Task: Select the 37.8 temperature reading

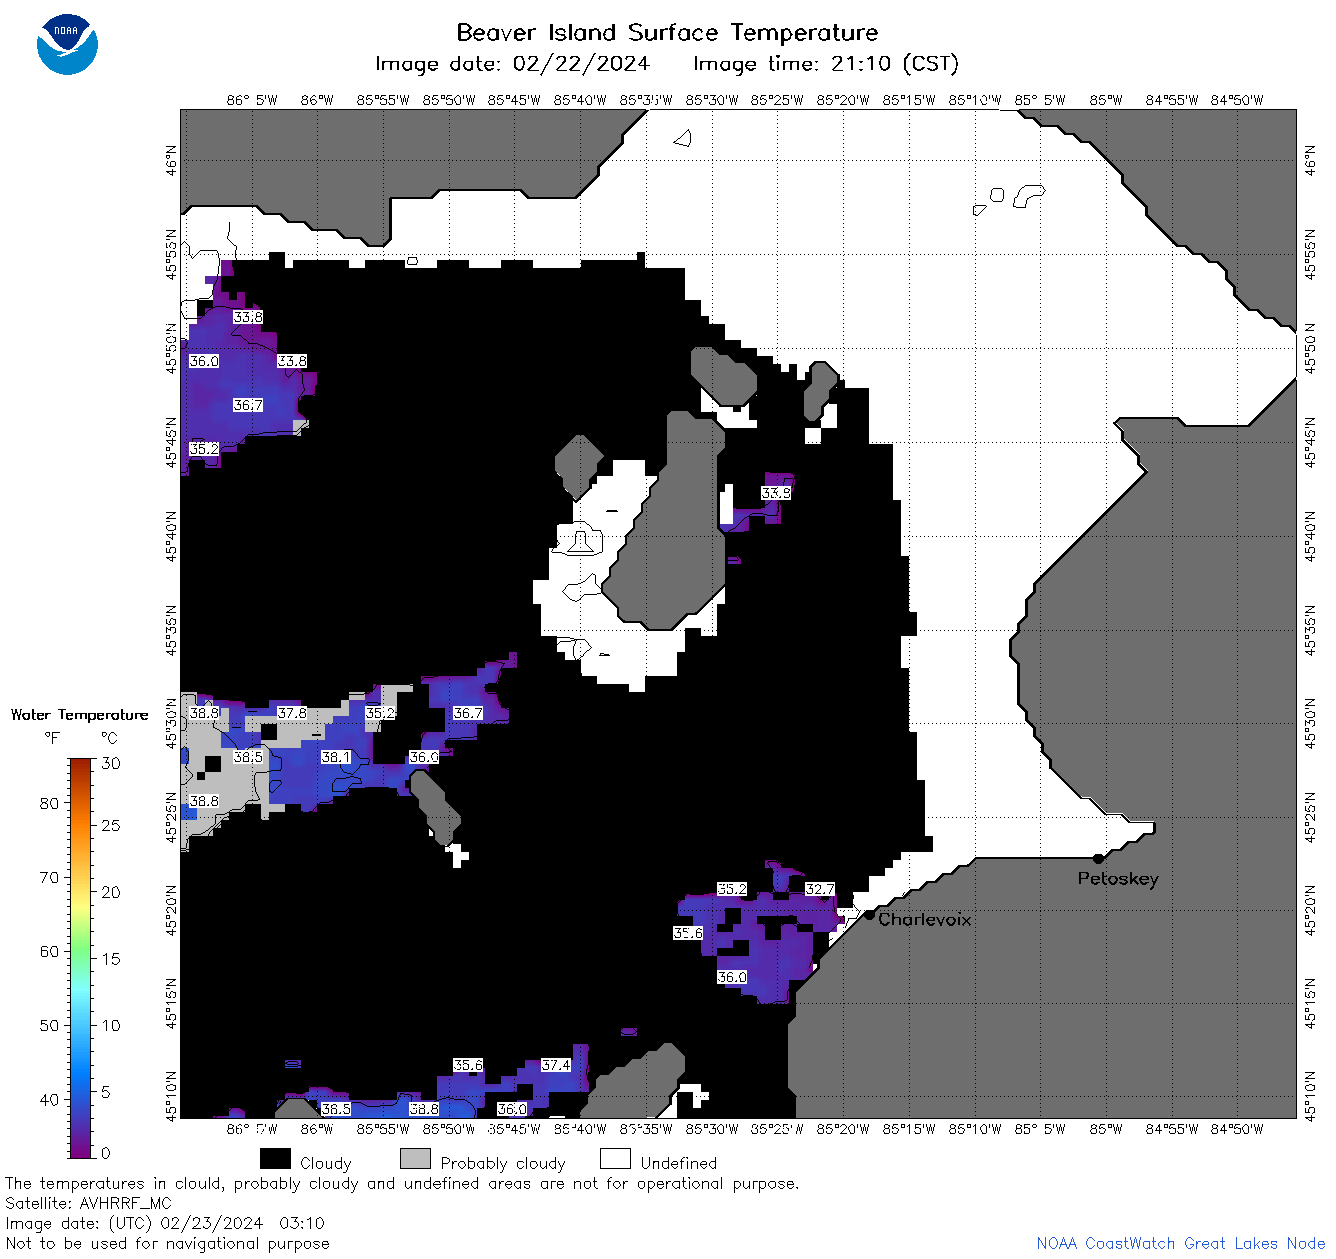Action: 292,713
